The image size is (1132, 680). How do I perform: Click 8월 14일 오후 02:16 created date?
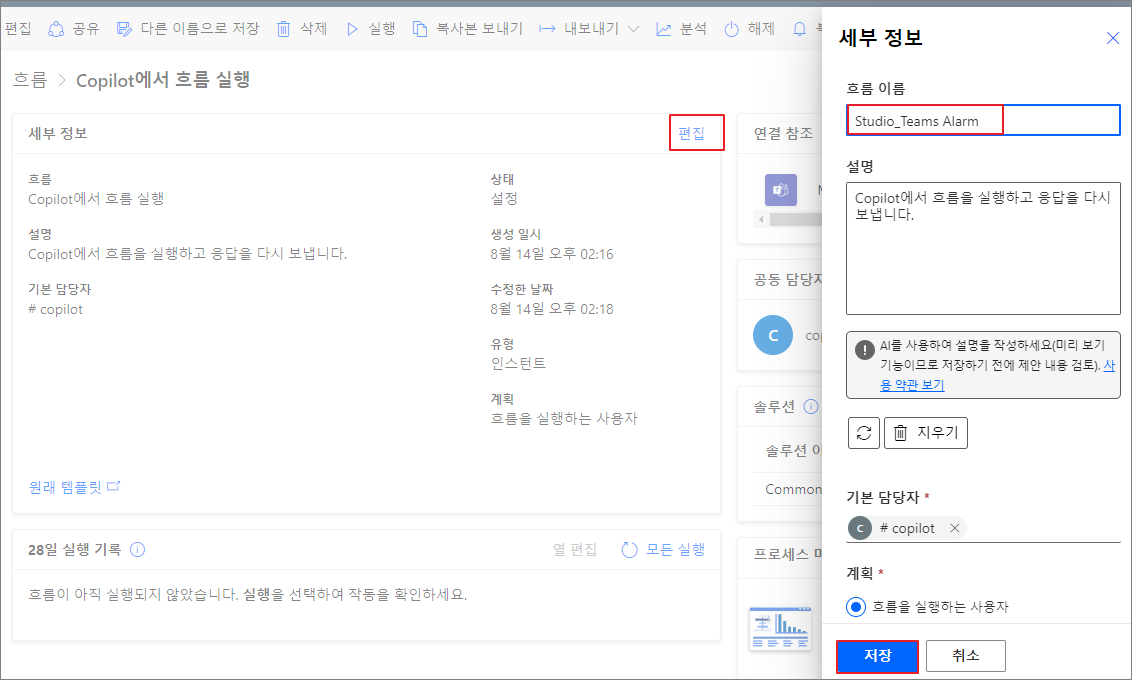tap(552, 254)
